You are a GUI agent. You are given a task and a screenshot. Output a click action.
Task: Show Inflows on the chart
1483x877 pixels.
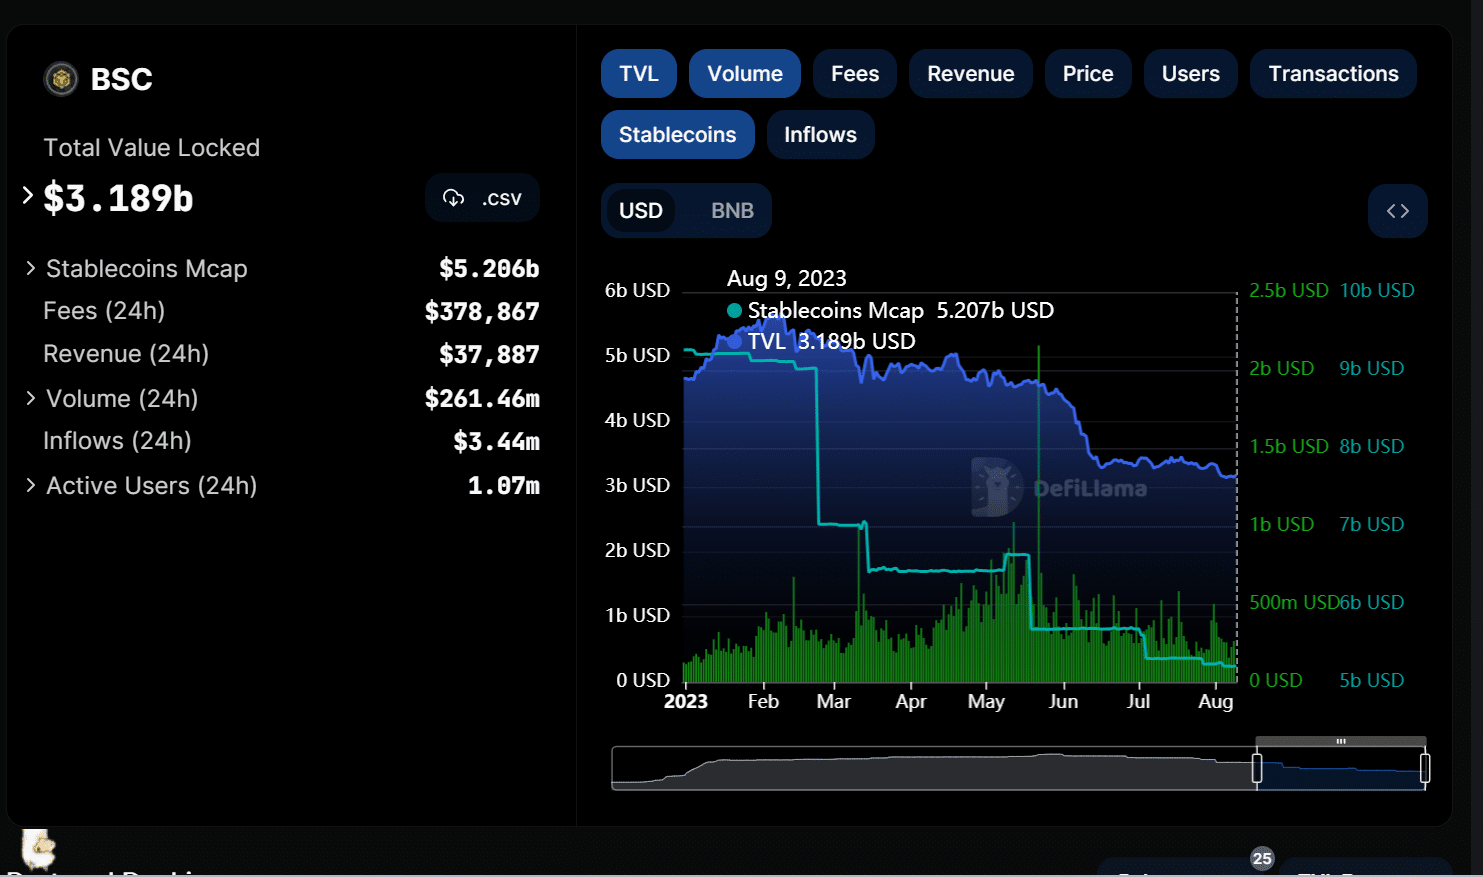[x=820, y=135]
